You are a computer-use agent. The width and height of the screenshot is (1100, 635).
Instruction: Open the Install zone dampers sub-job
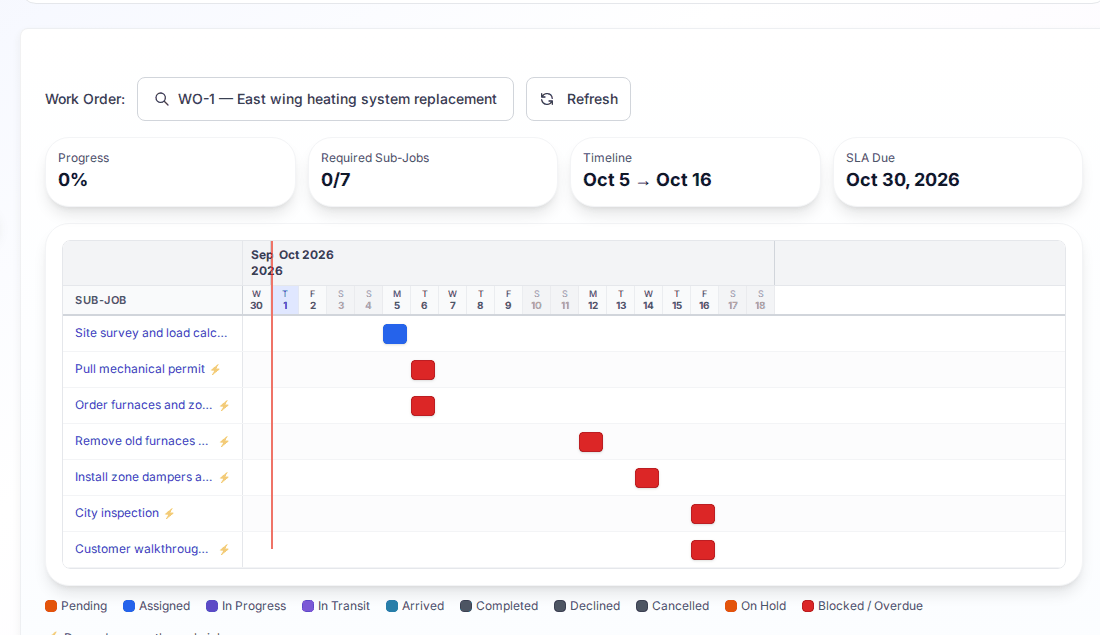coord(143,476)
